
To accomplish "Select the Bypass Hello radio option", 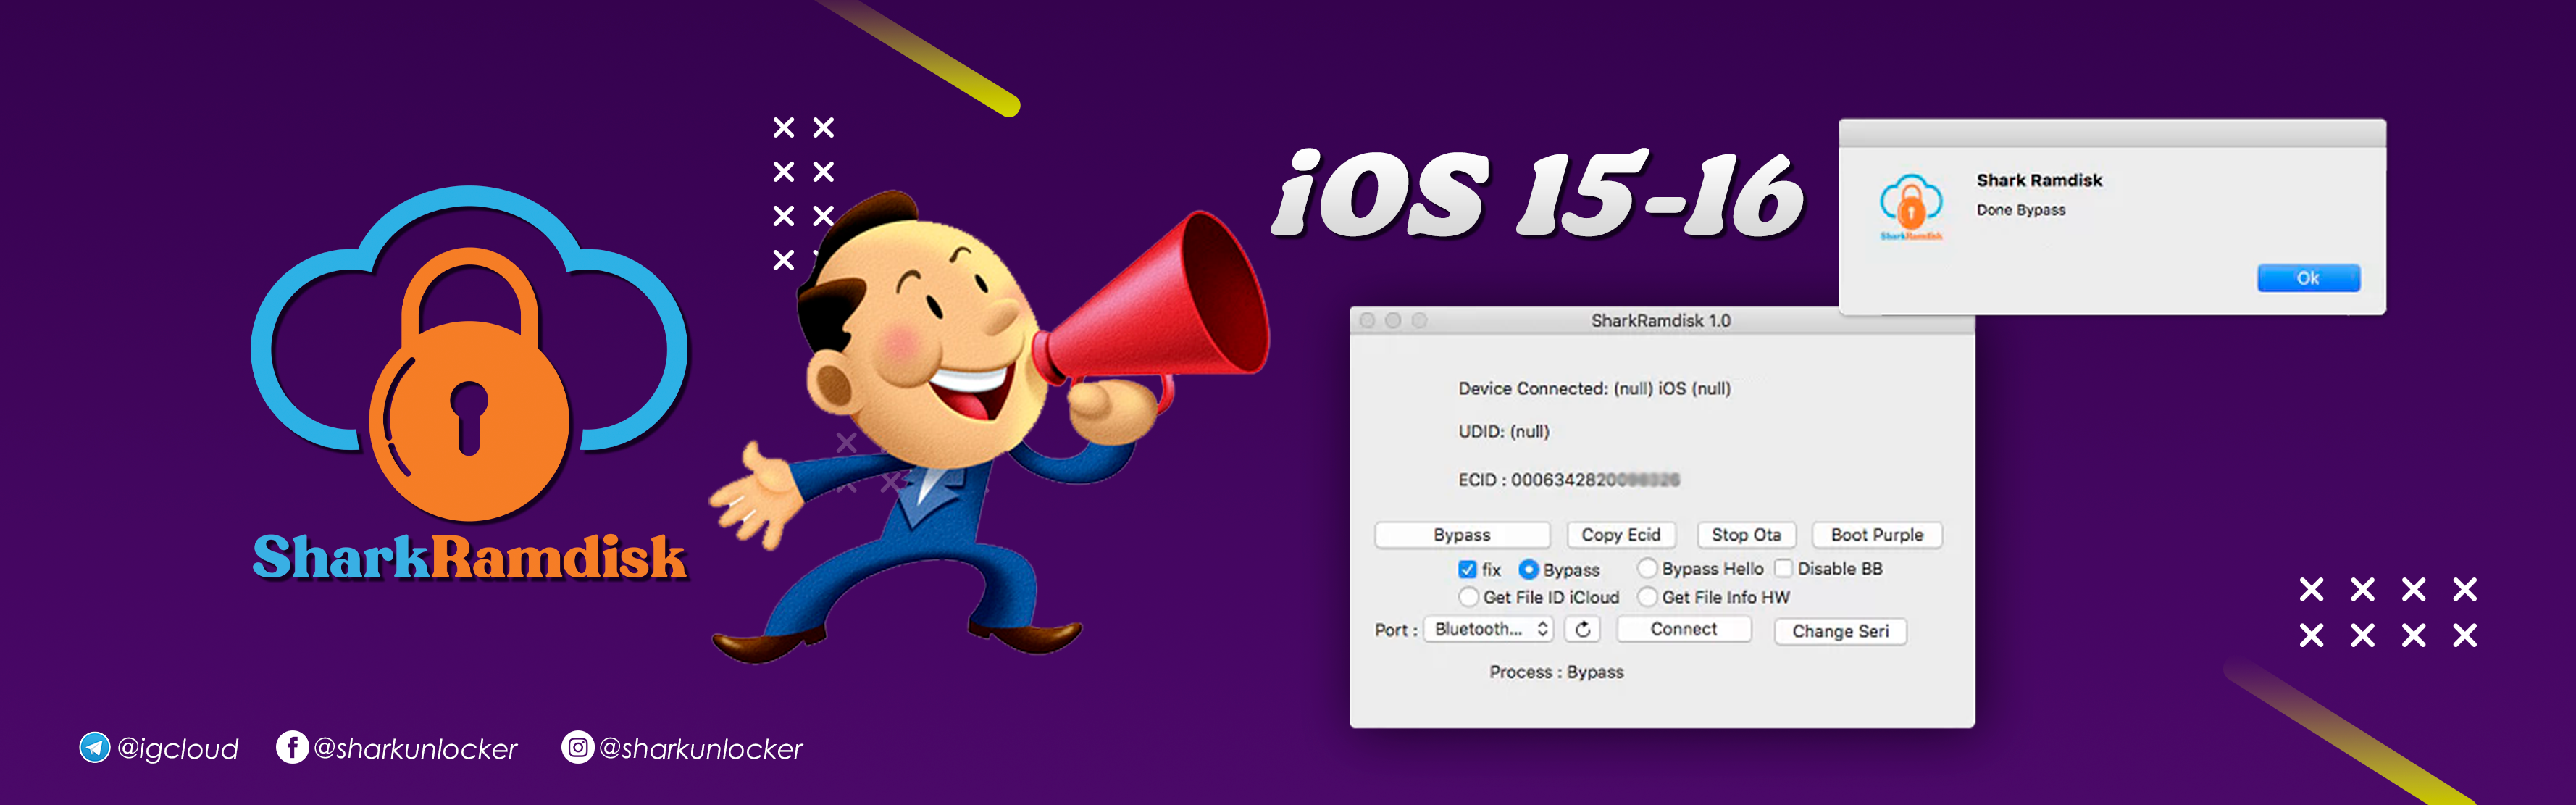I will pyautogui.click(x=1647, y=568).
